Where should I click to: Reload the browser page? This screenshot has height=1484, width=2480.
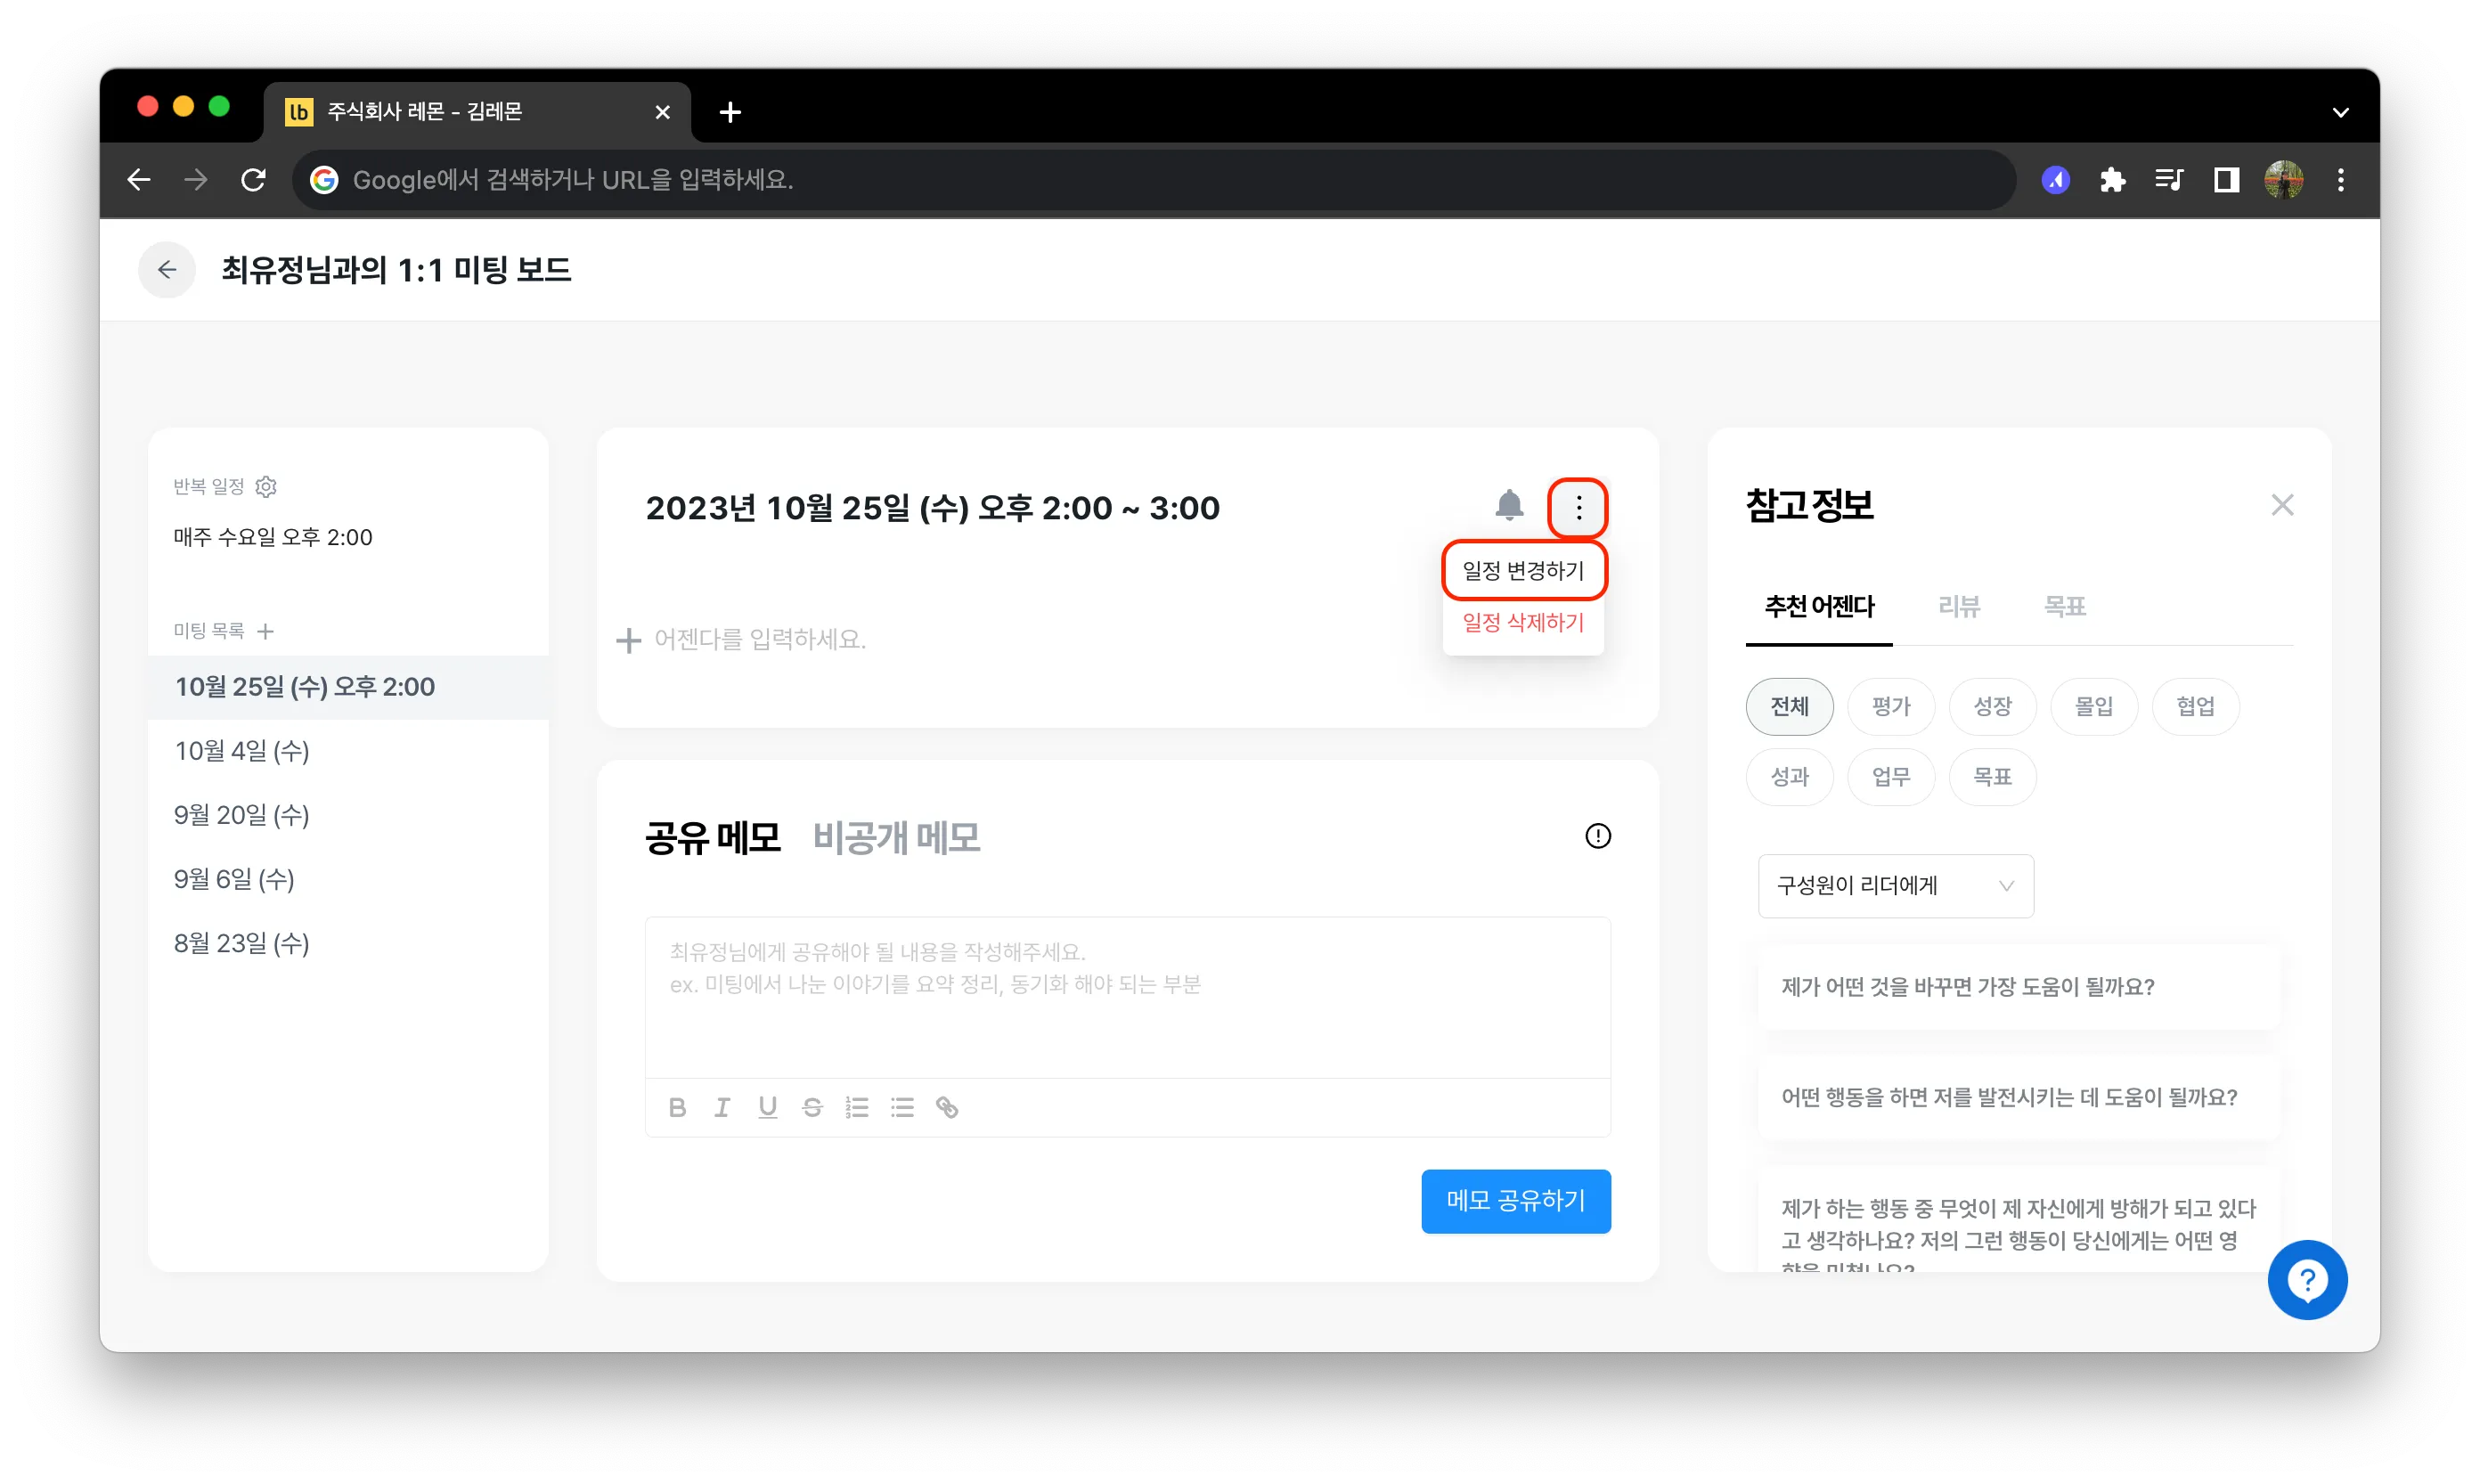tap(253, 180)
